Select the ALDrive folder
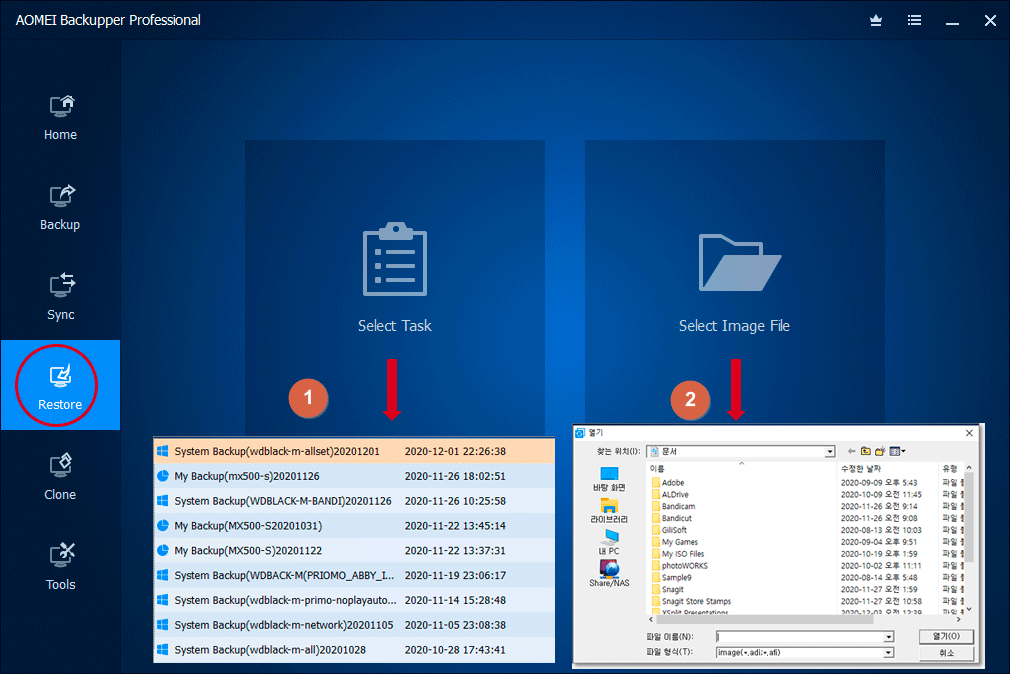 [670, 494]
